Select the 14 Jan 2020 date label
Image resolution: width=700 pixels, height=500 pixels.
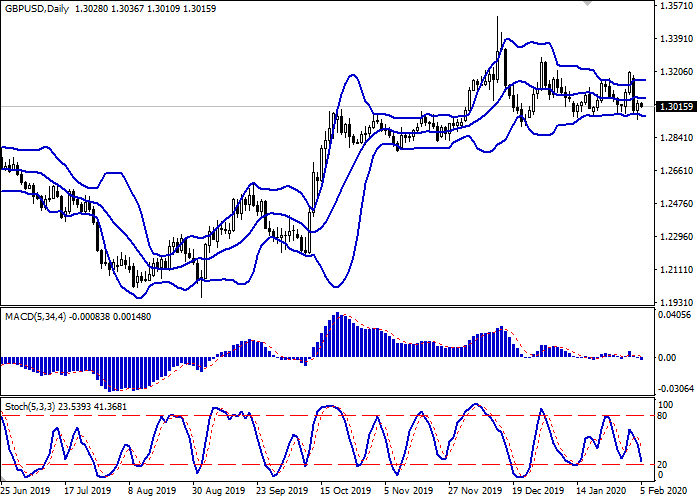599,491
